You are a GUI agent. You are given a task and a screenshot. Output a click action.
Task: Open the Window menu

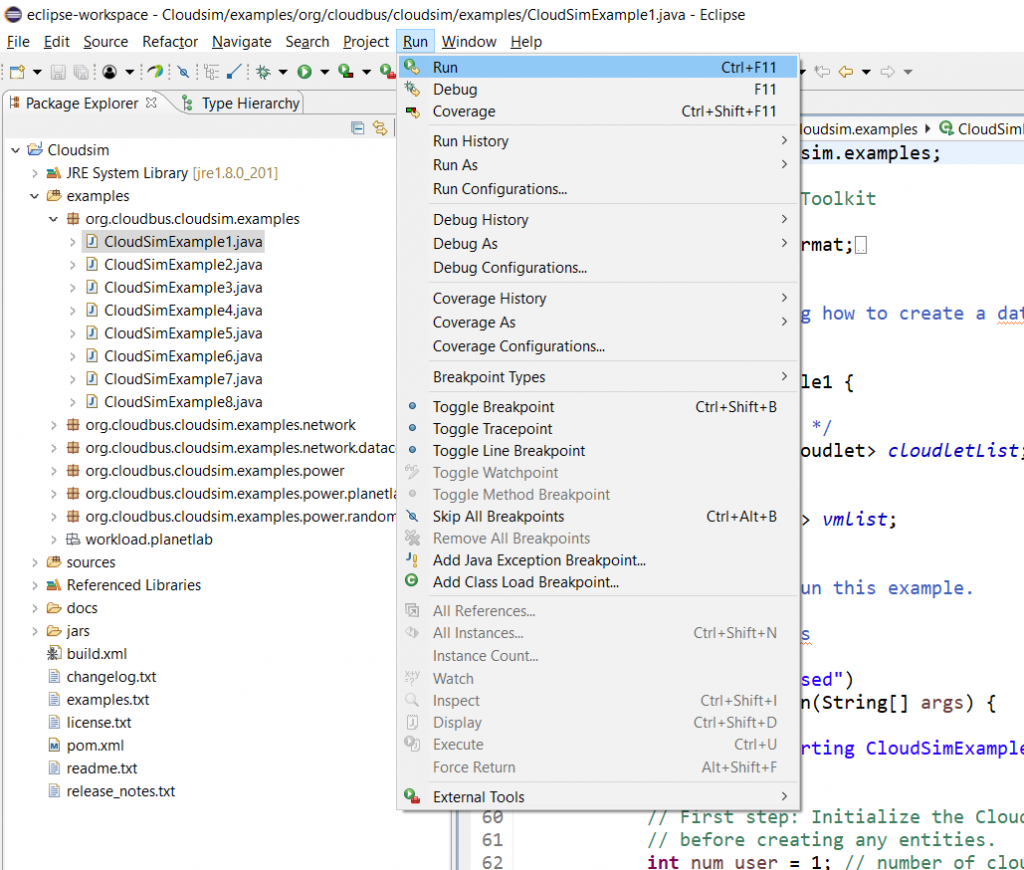click(x=469, y=42)
